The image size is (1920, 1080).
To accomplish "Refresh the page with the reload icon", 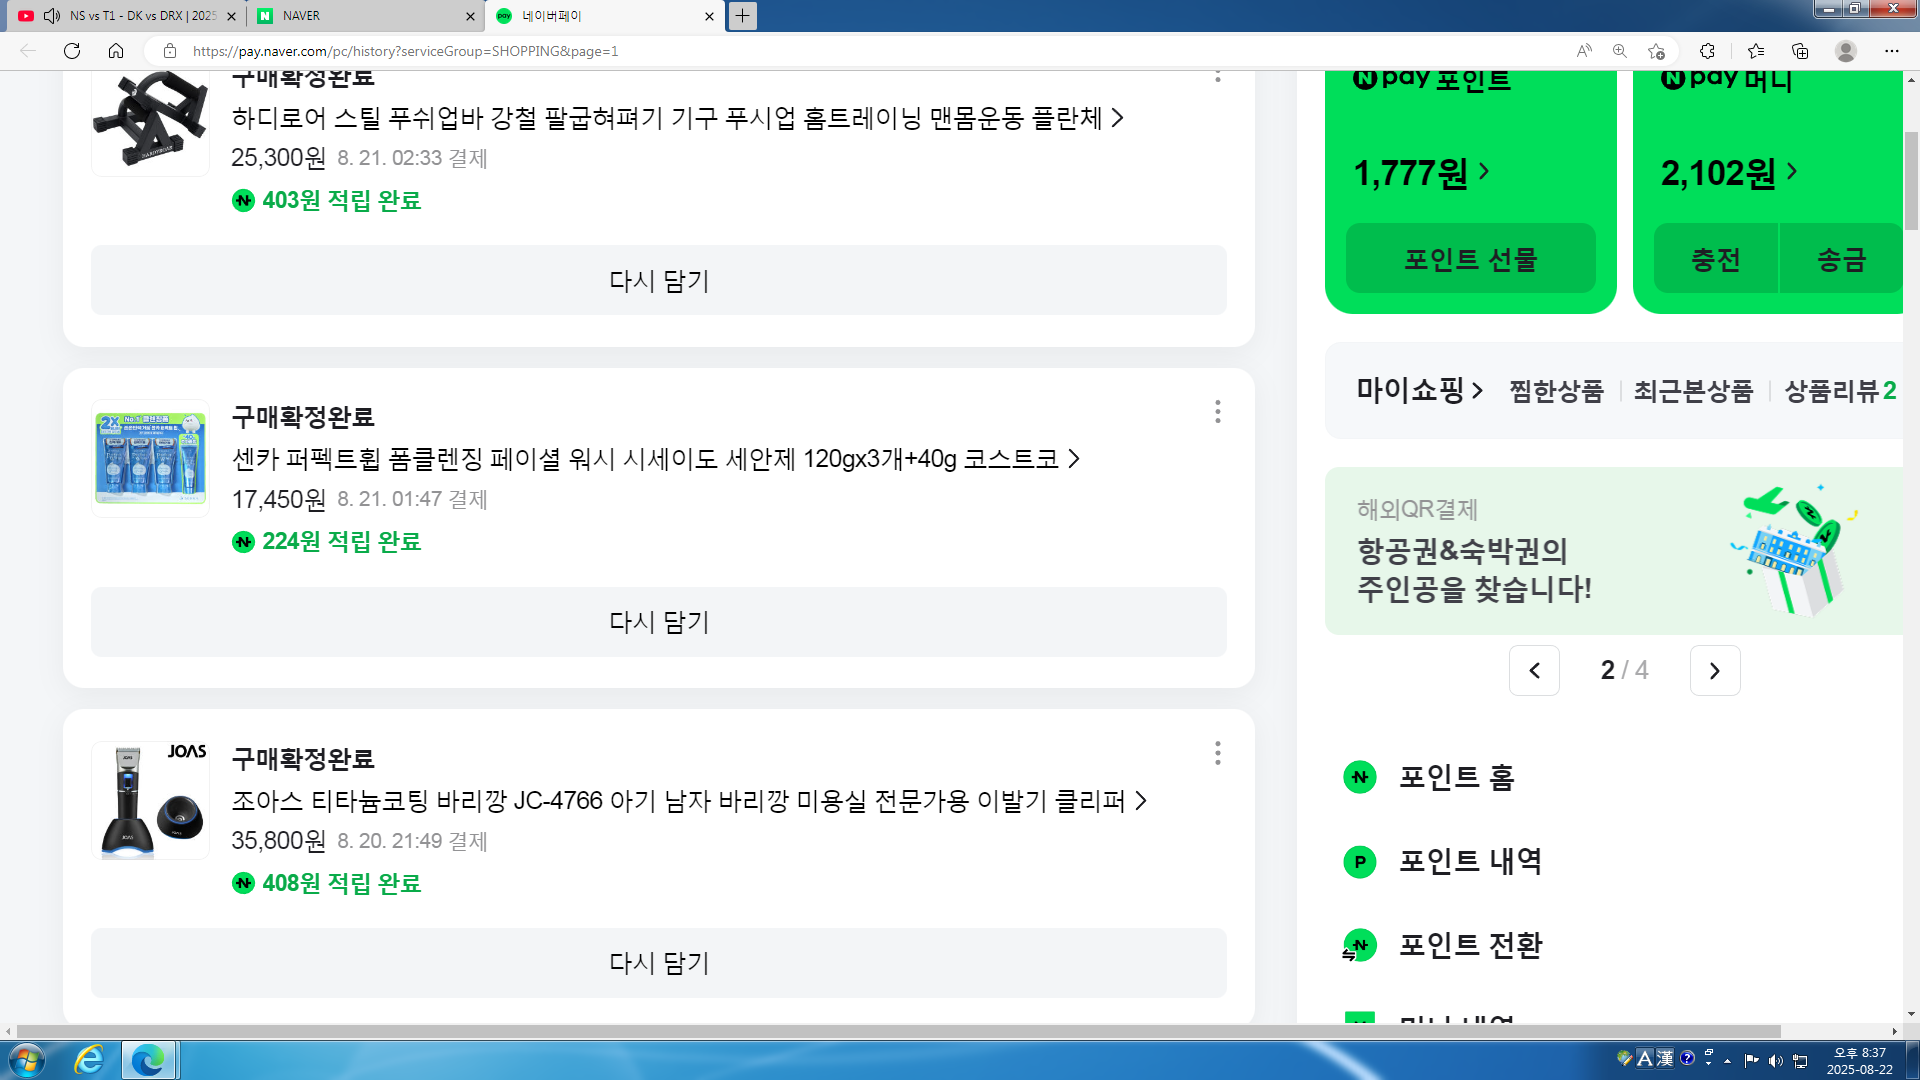I will [72, 51].
